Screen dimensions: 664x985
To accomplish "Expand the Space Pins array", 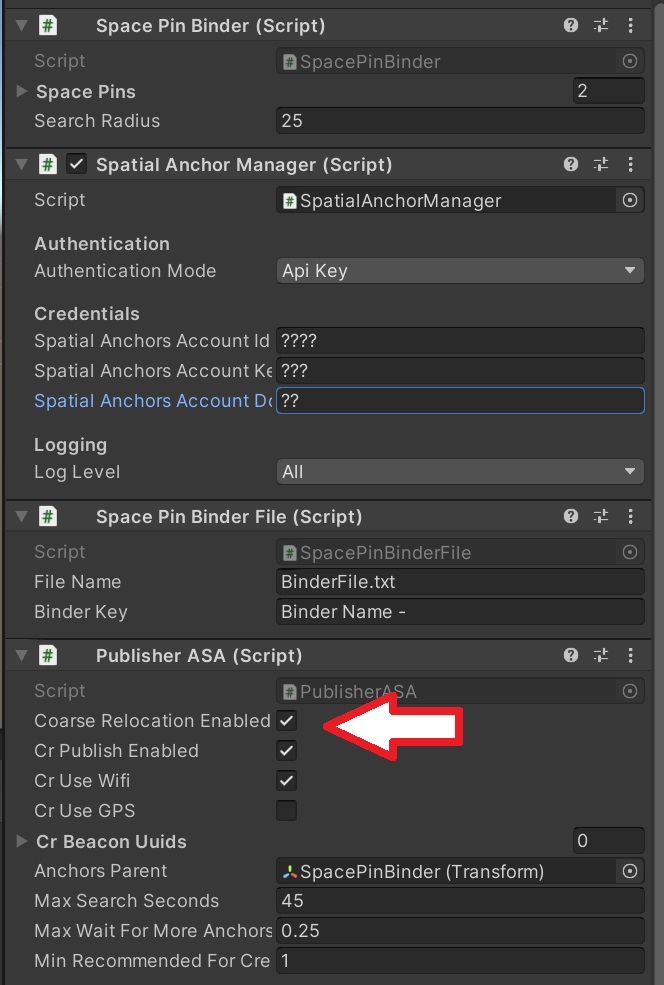I will (21, 91).
